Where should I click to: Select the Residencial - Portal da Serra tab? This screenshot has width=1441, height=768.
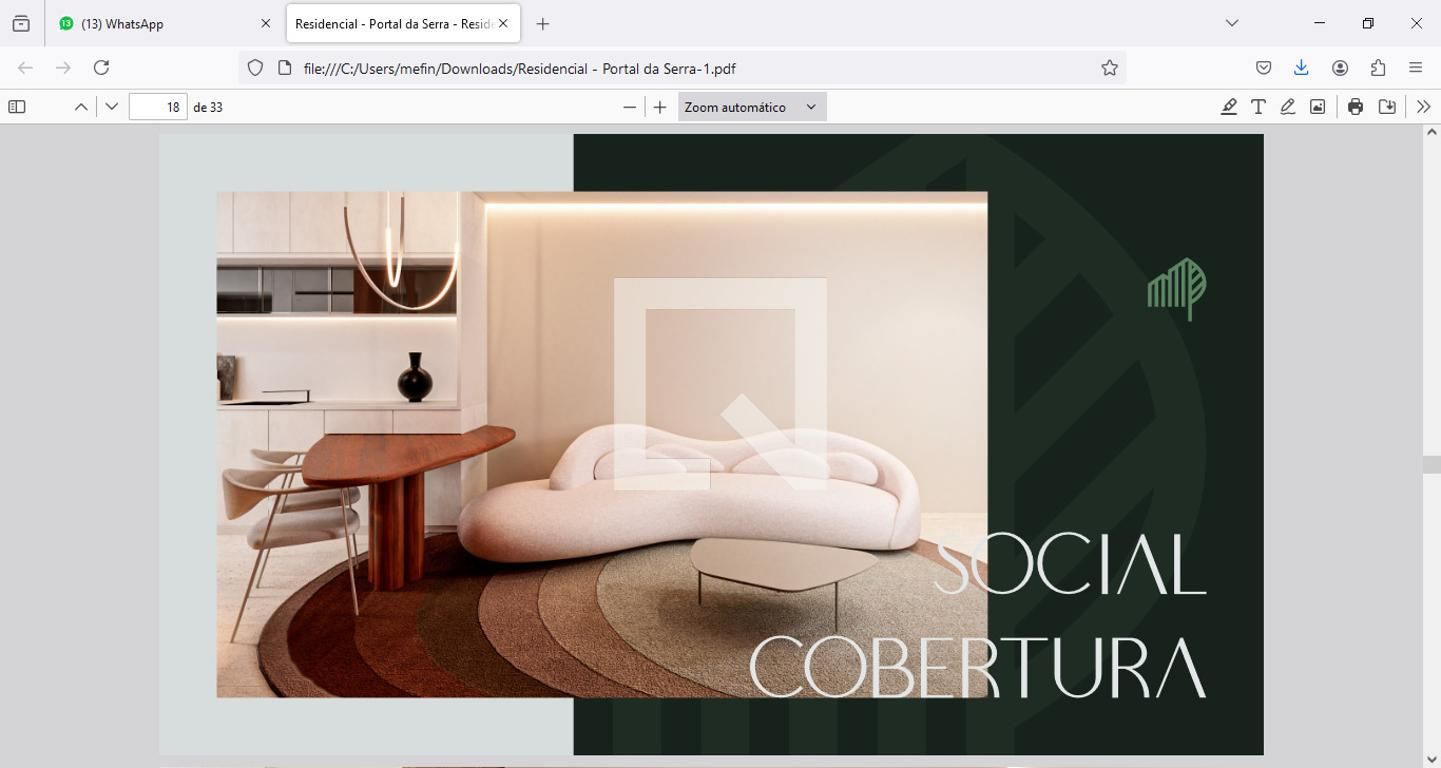click(x=403, y=23)
